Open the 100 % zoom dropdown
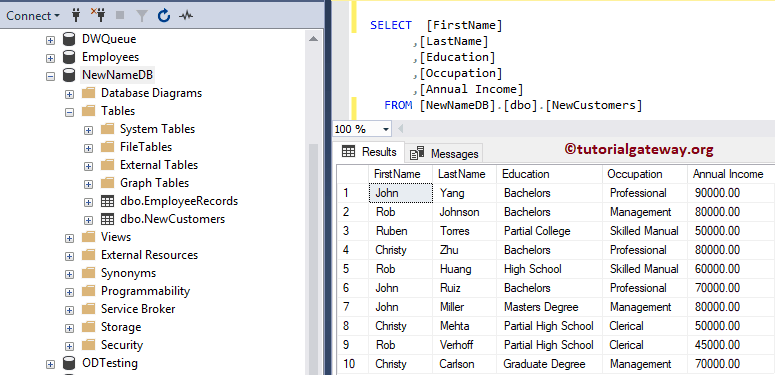775x375 pixels. [x=386, y=129]
